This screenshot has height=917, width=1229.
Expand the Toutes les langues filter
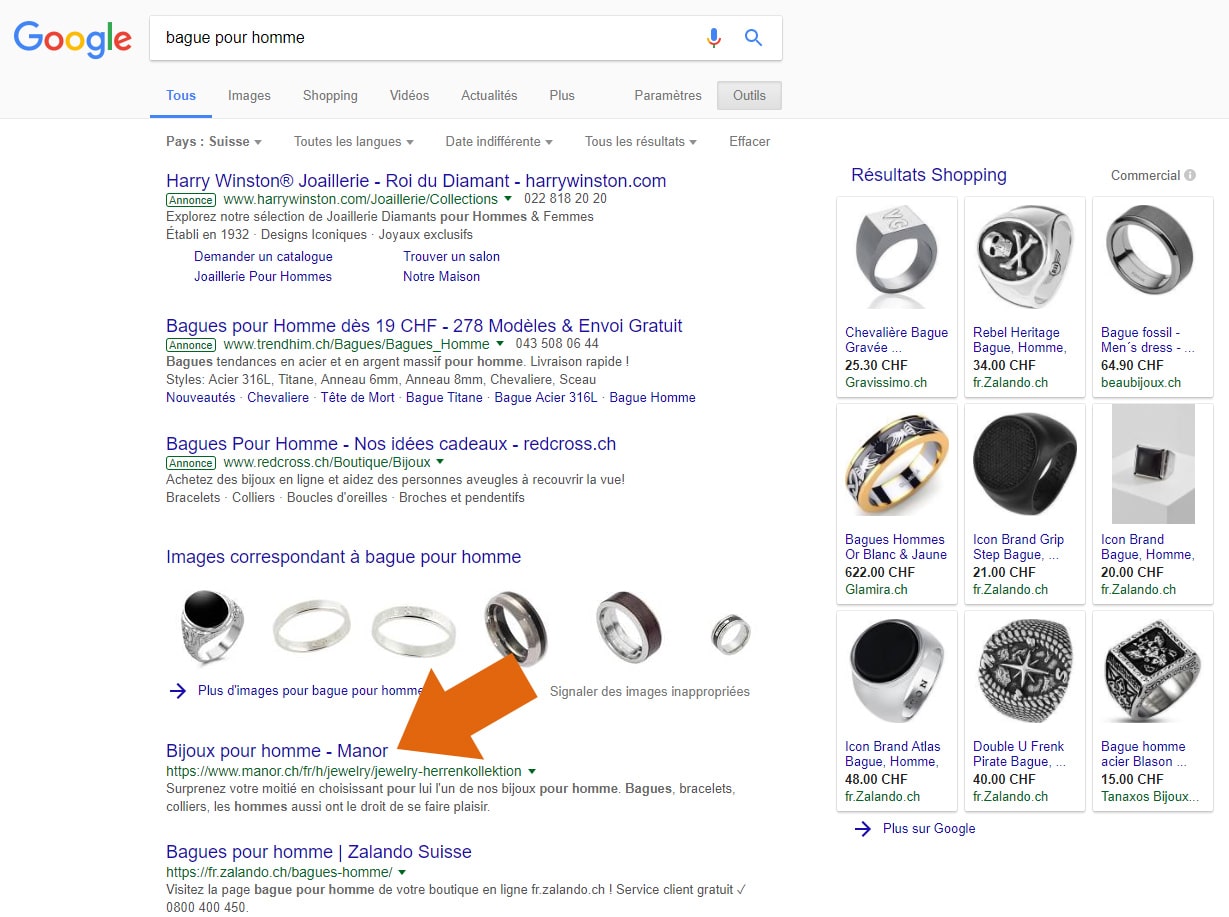[353, 142]
